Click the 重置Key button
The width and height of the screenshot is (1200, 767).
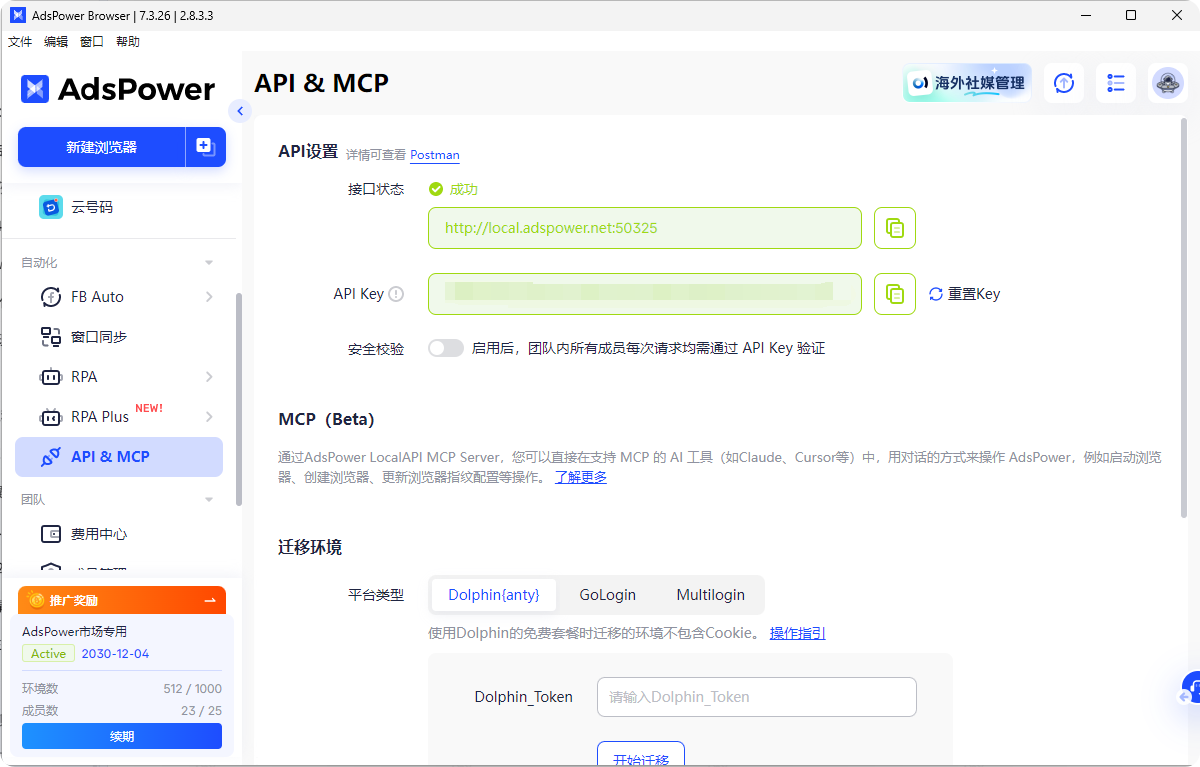pos(964,294)
